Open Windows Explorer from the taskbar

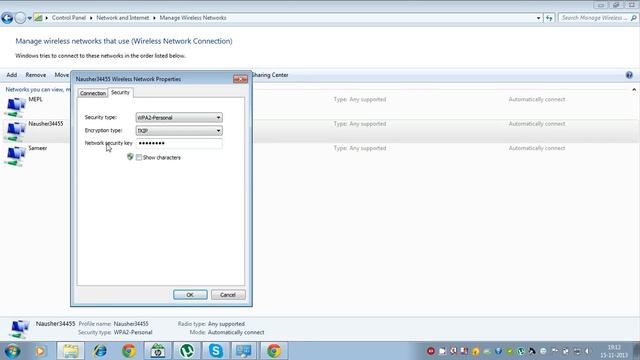pyautogui.click(x=71, y=351)
